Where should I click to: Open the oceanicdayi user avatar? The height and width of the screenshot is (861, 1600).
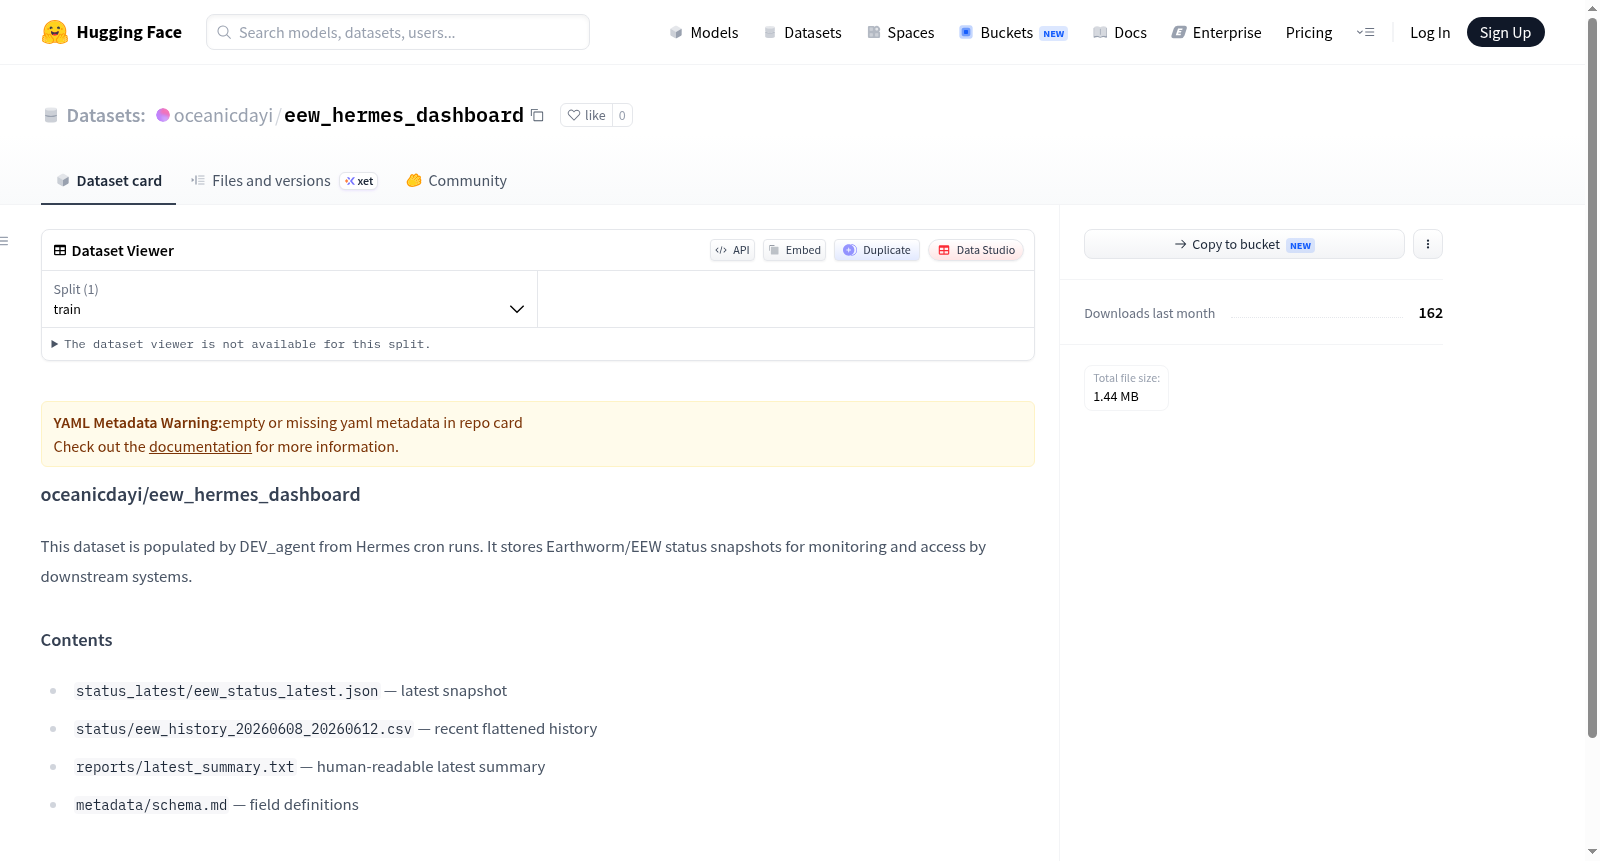tap(163, 115)
